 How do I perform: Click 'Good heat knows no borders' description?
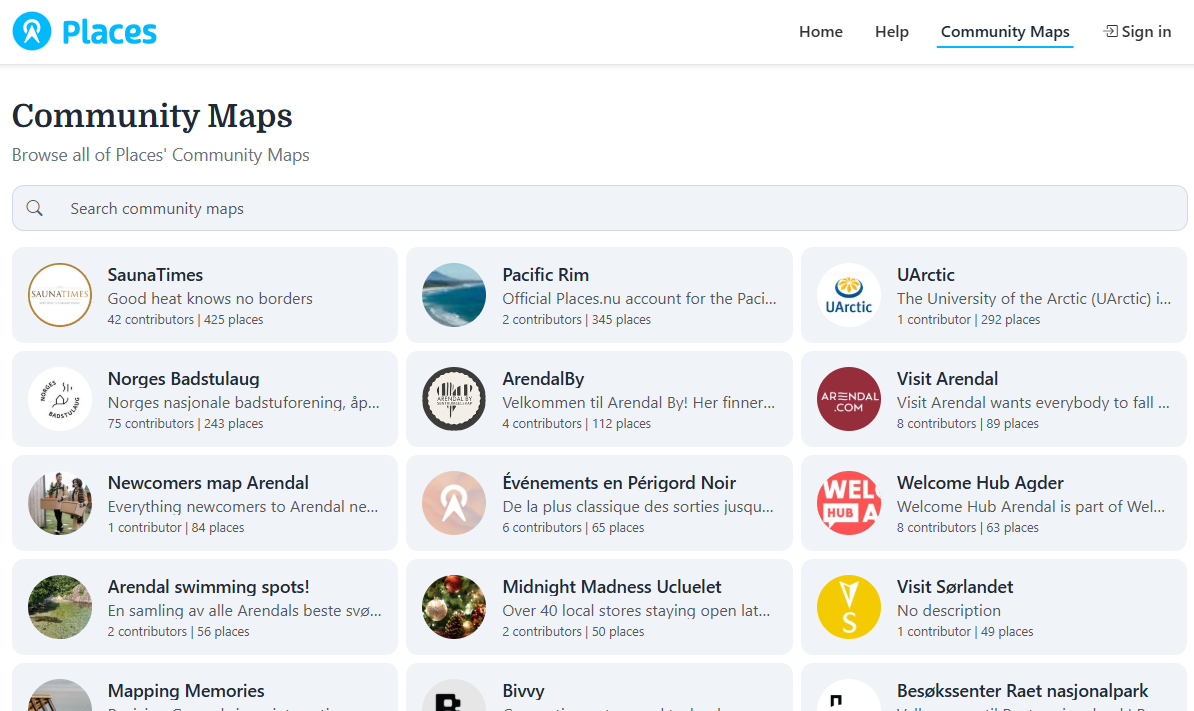click(x=210, y=298)
